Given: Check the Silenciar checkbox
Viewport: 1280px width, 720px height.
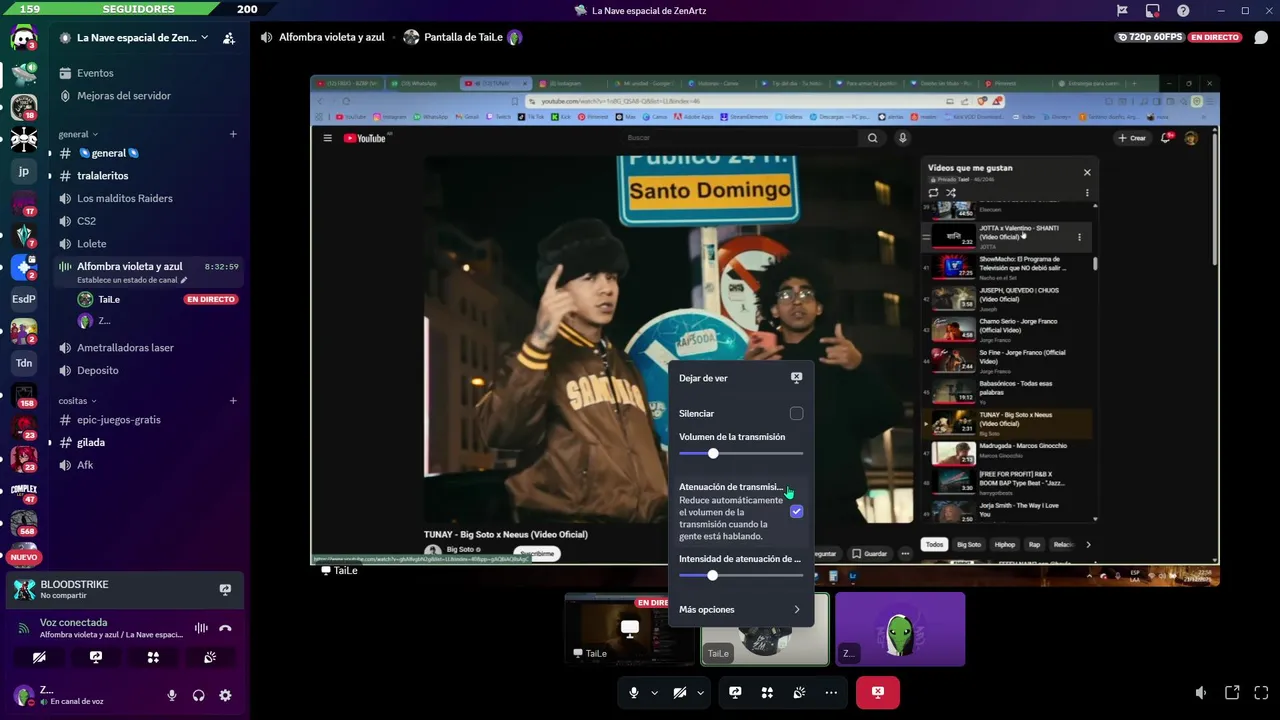Looking at the screenshot, I should tap(796, 413).
